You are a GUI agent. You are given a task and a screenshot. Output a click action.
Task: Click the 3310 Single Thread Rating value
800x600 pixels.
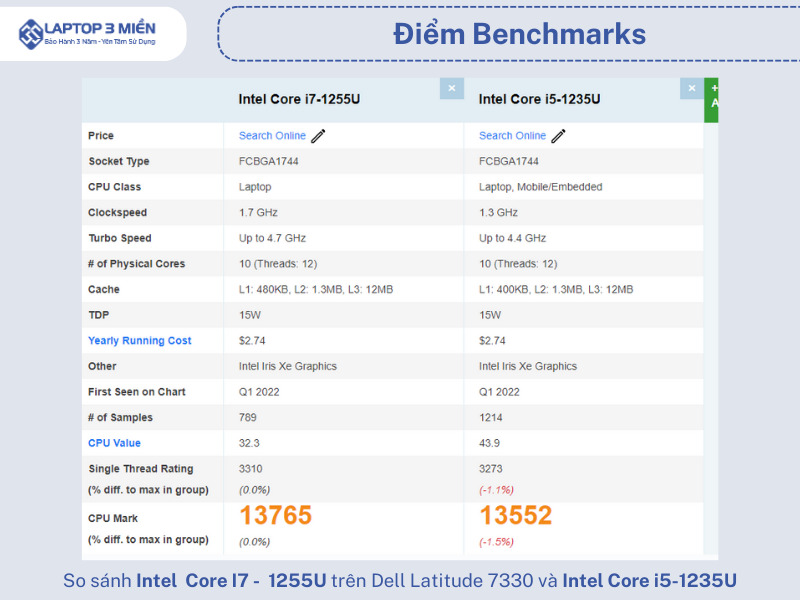coord(252,469)
